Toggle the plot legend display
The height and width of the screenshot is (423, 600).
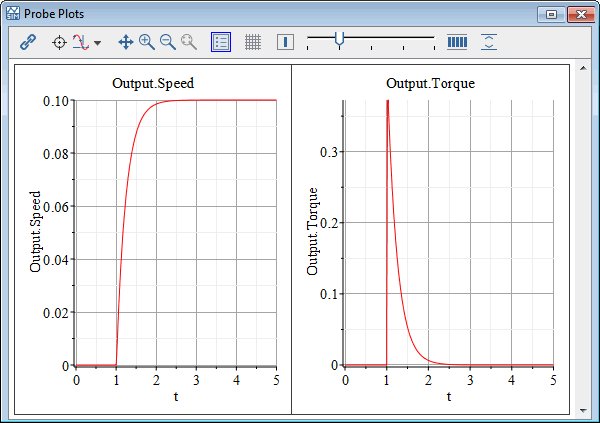point(221,42)
